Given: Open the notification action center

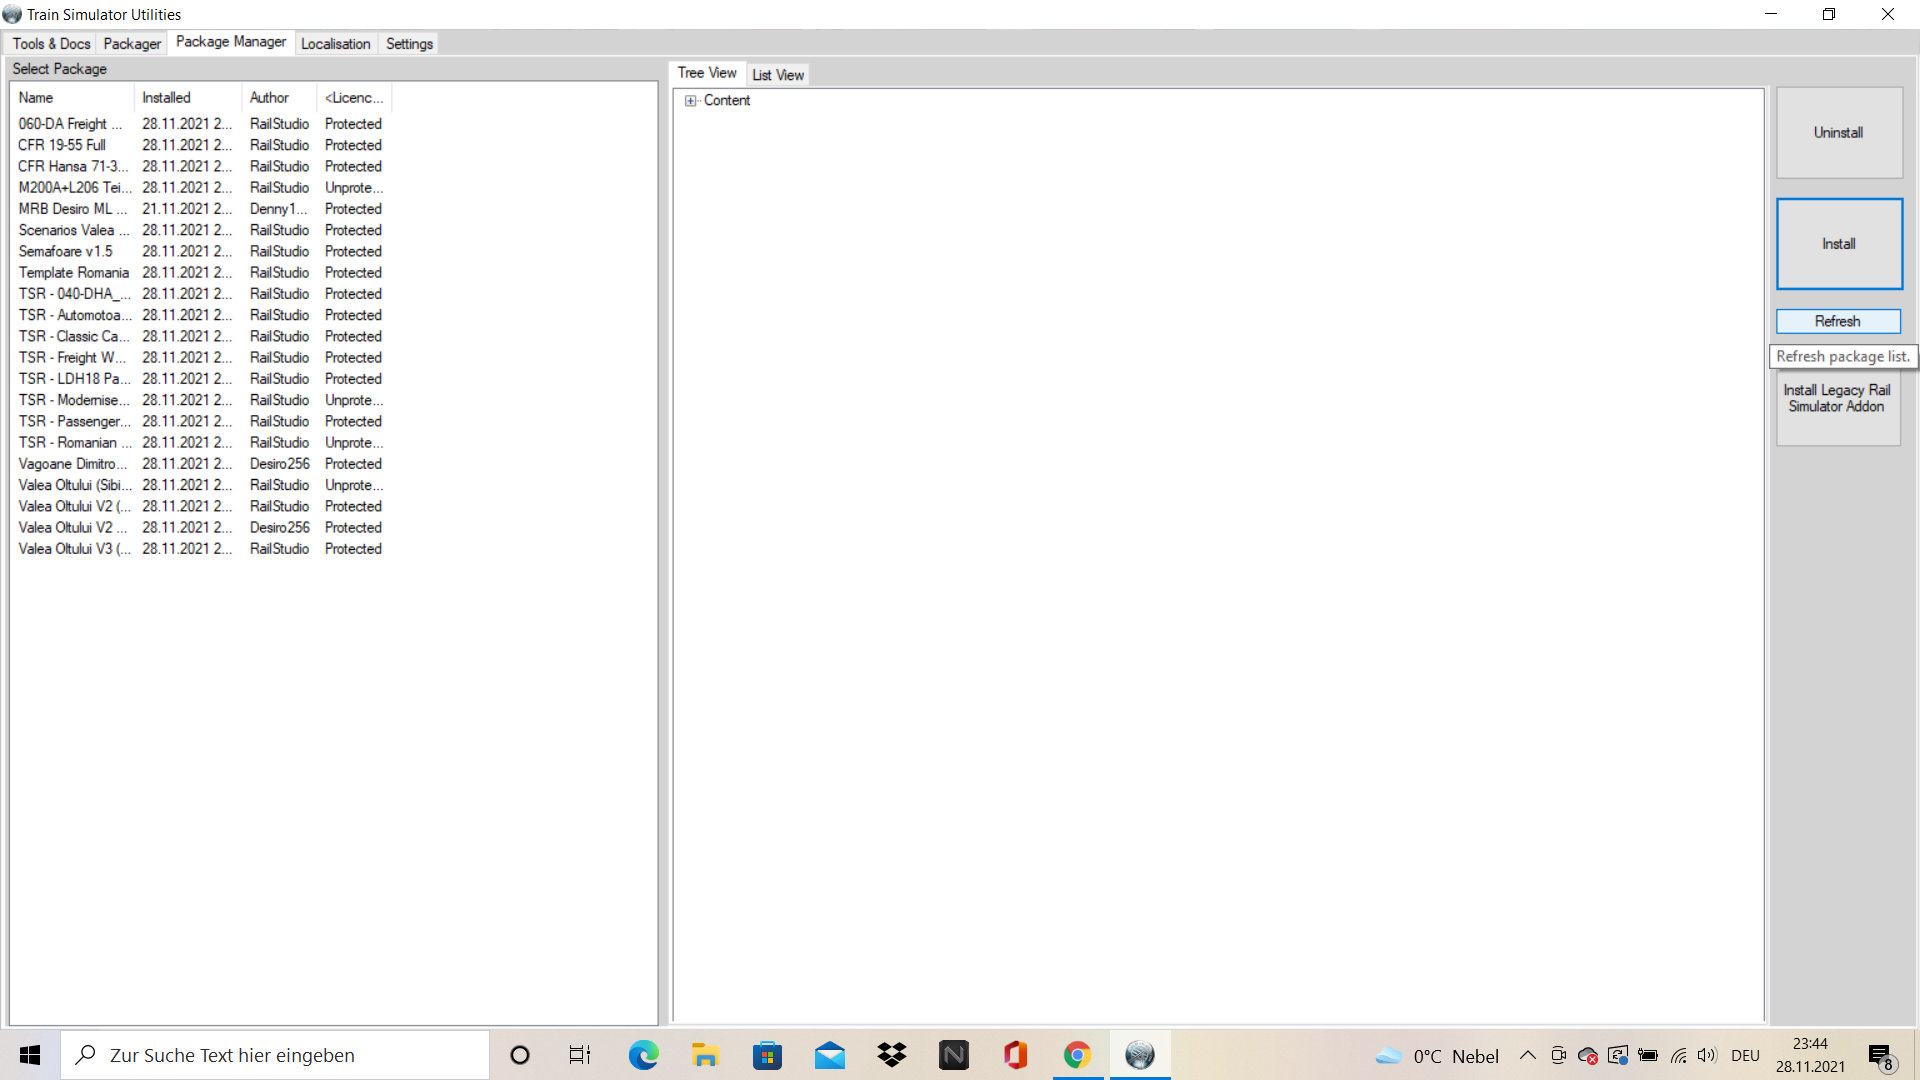Looking at the screenshot, I should (x=1881, y=1056).
